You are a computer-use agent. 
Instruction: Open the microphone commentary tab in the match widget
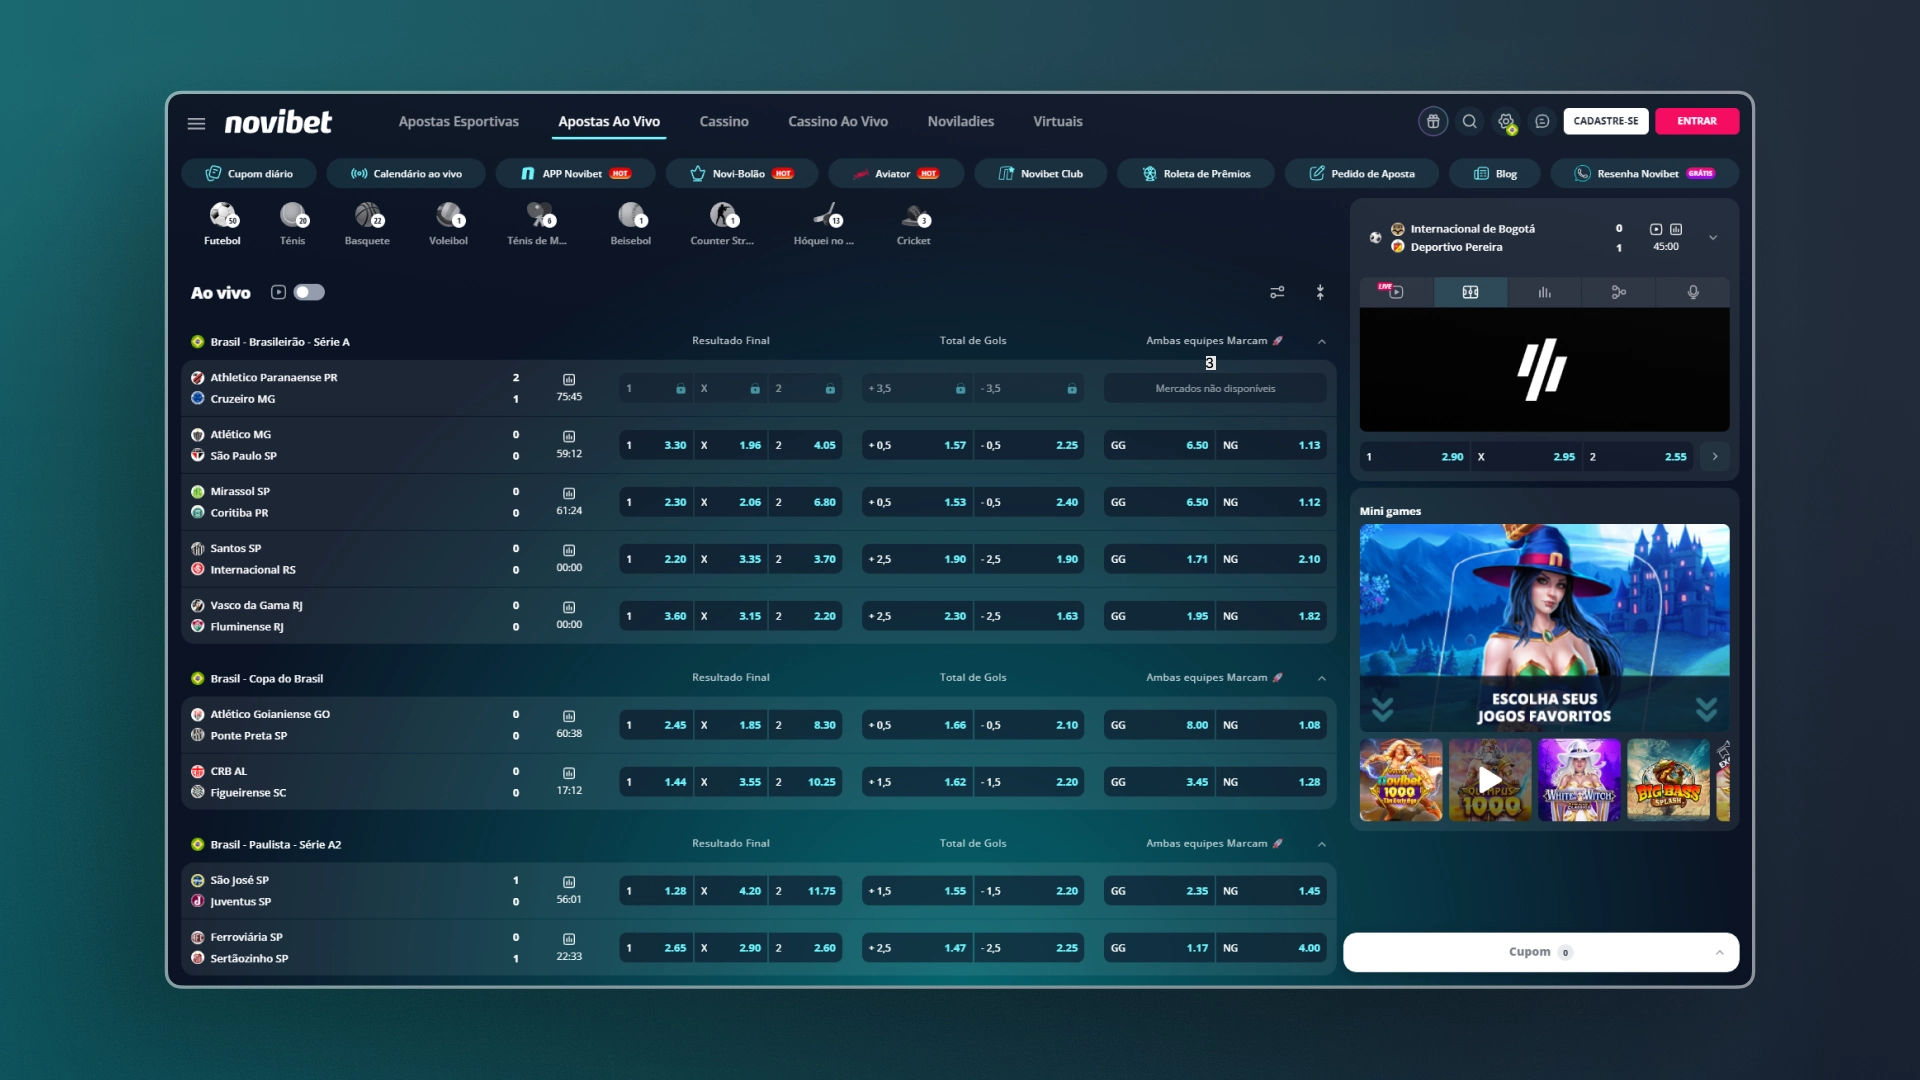click(1693, 292)
